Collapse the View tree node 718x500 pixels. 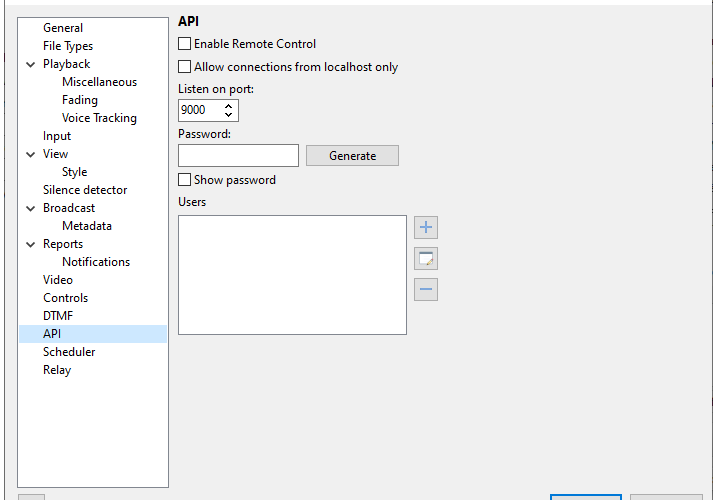31,154
